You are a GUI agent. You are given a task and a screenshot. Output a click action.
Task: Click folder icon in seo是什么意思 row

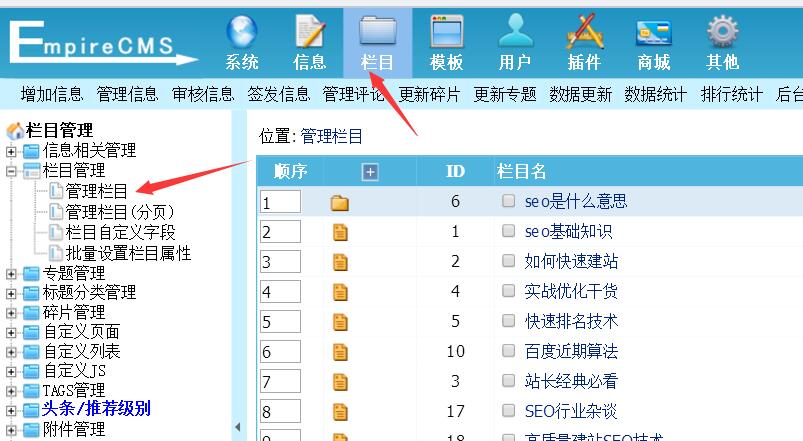coord(339,203)
